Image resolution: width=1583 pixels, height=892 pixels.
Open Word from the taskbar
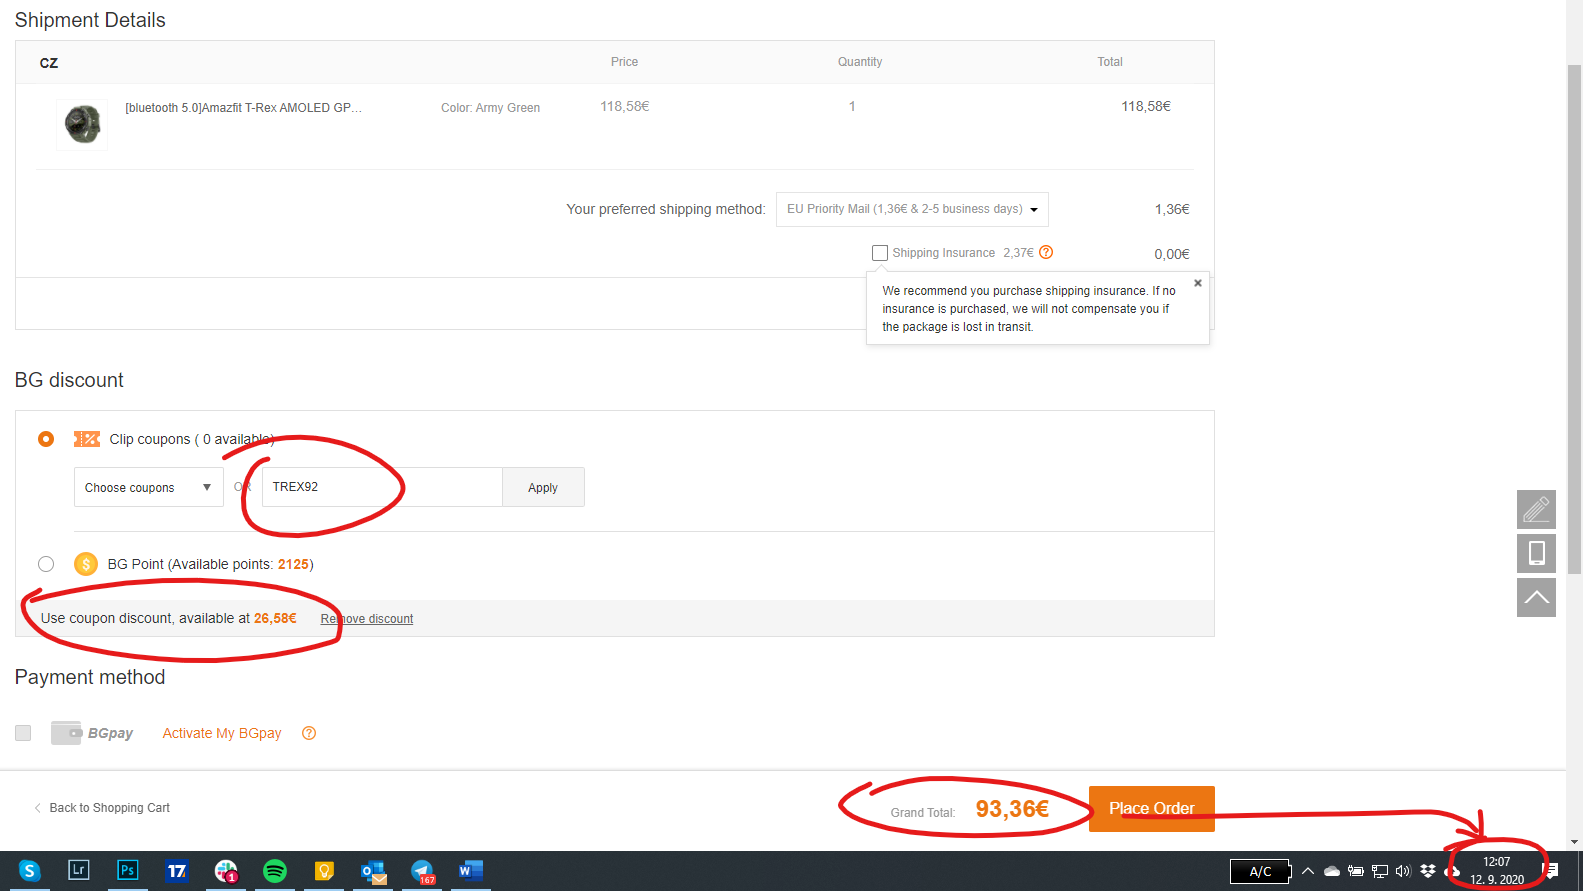[x=471, y=870]
